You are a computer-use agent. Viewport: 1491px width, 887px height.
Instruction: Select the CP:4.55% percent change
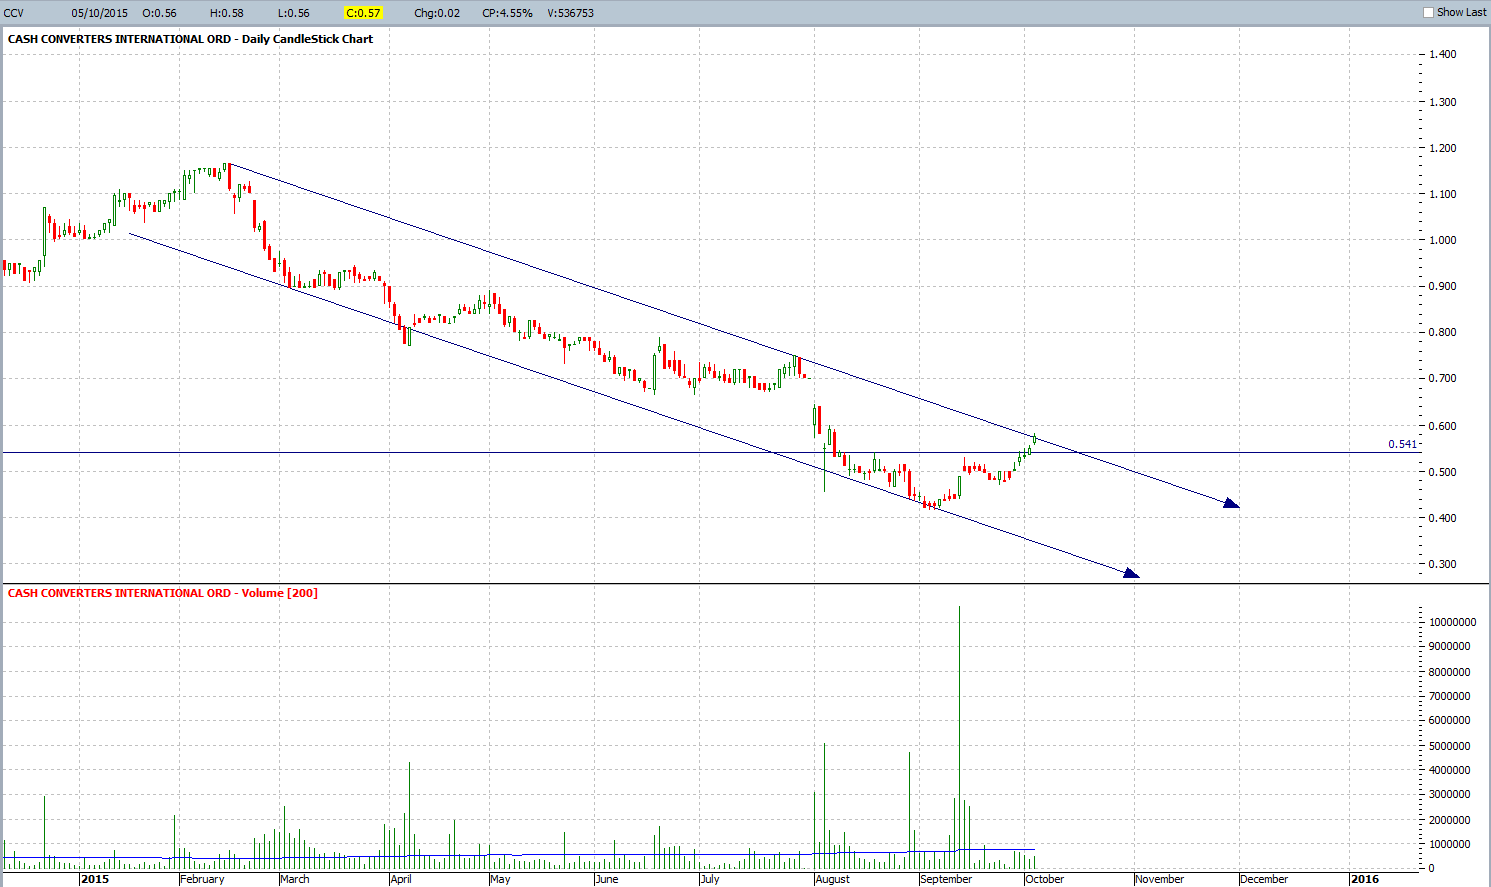507,13
